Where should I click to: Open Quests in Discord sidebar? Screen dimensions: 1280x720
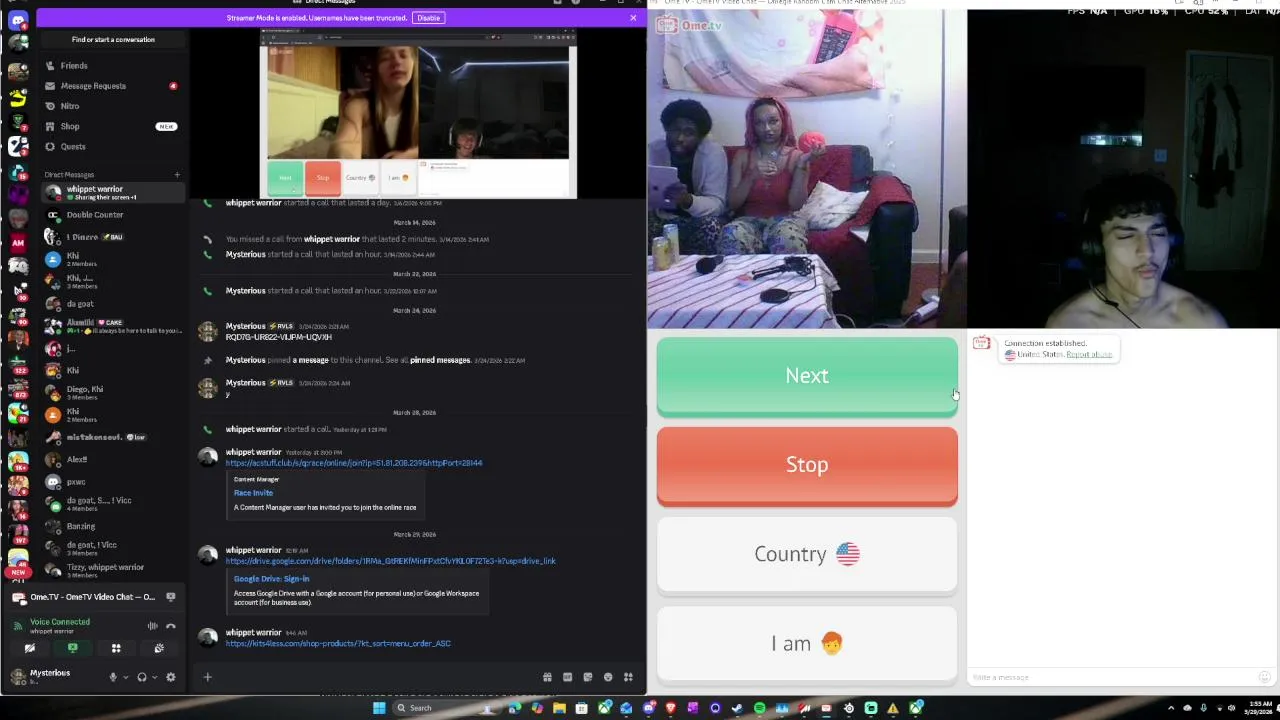coord(73,147)
